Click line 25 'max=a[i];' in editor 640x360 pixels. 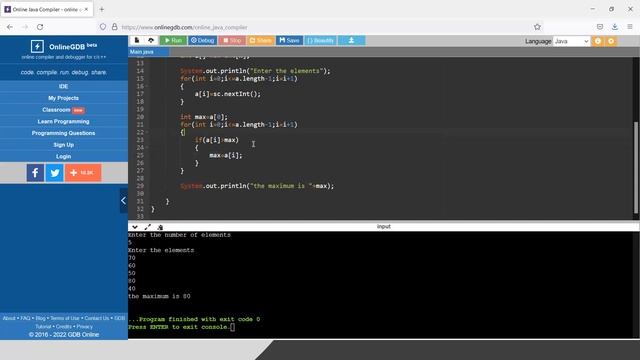[x=226, y=155]
